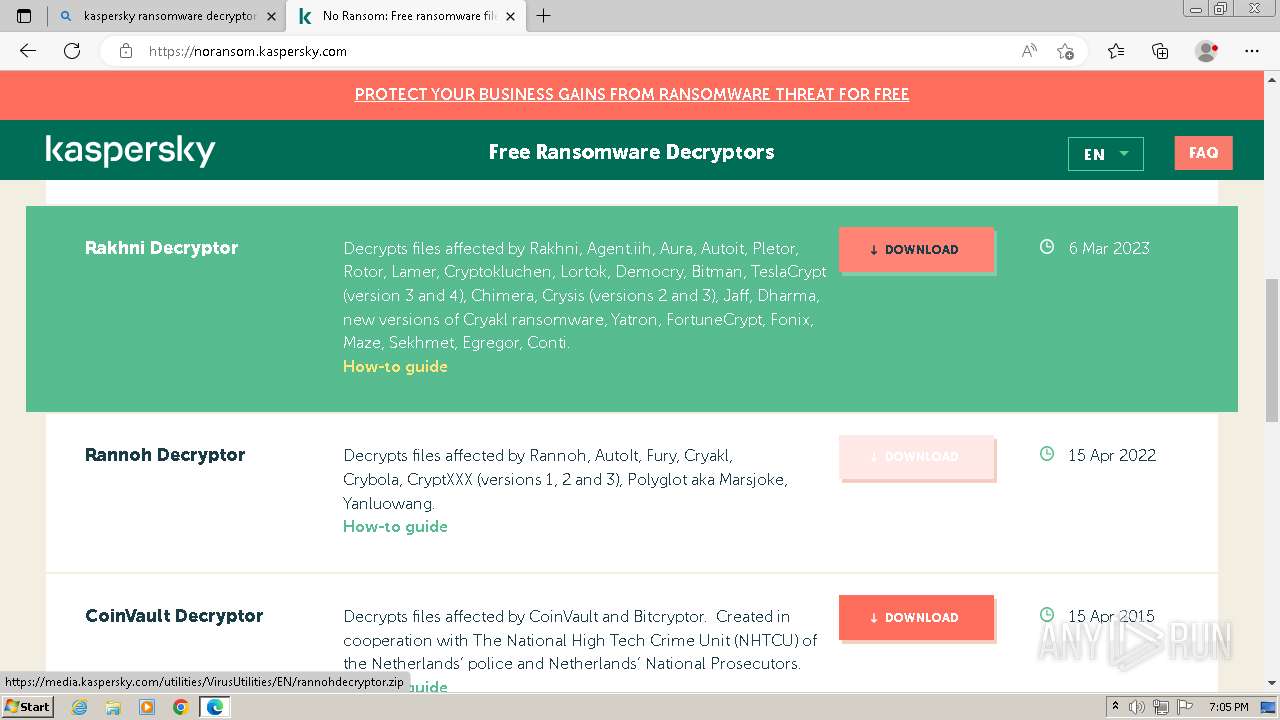Open the media player taskbar icon
Image resolution: width=1280 pixels, height=720 pixels.
pyautogui.click(x=147, y=707)
